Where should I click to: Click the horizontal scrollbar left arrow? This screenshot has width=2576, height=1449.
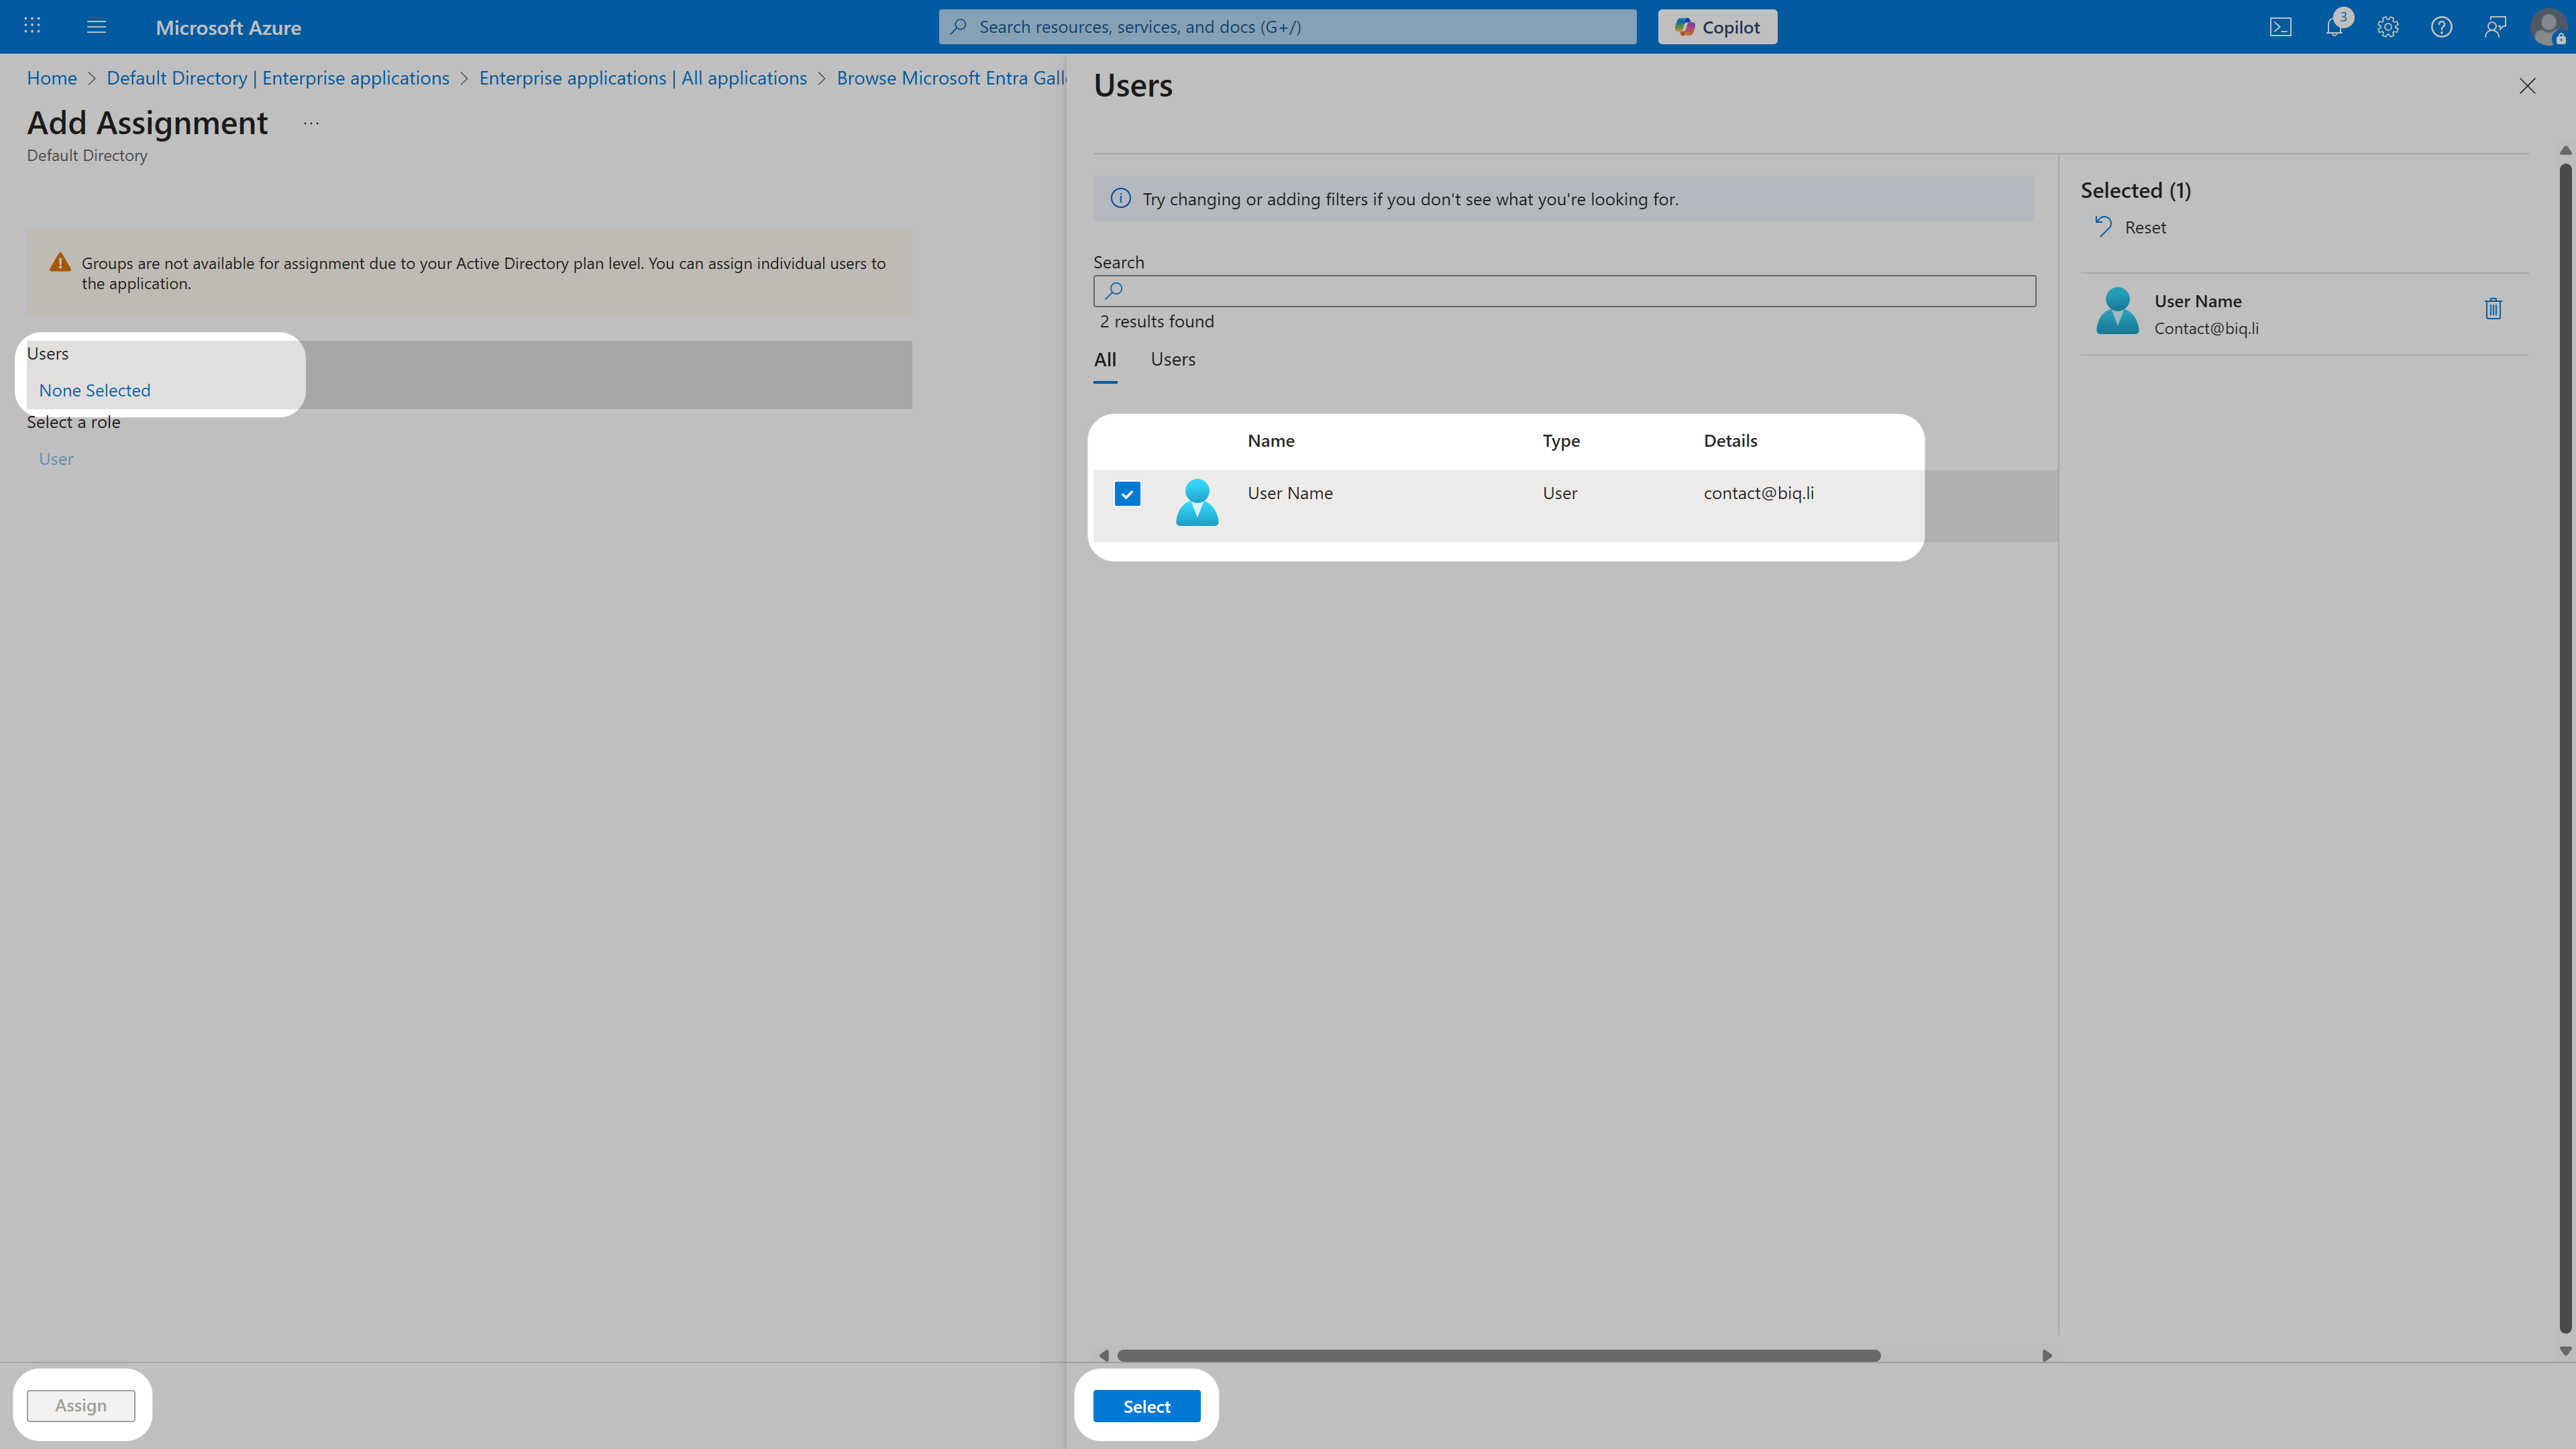click(1103, 1355)
